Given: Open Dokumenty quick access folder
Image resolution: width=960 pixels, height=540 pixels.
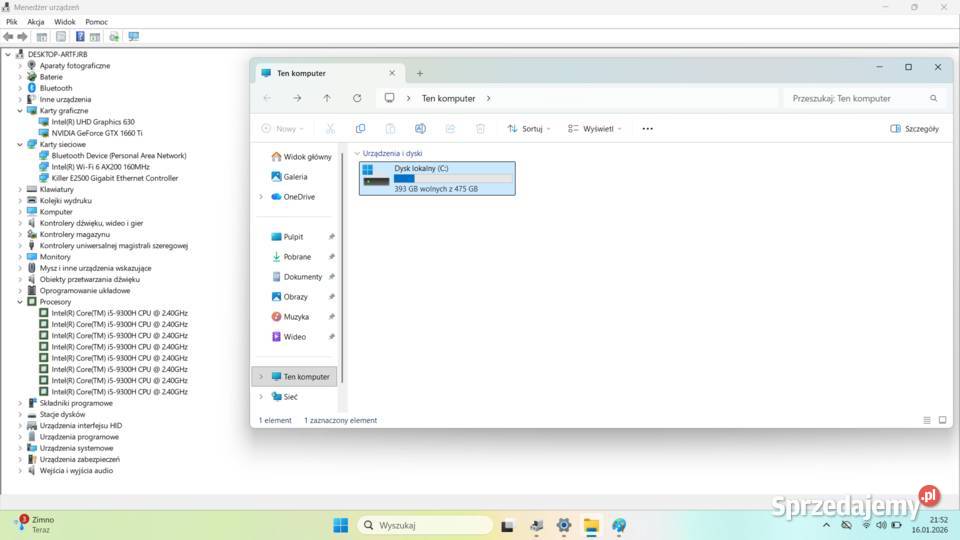Looking at the screenshot, I should [296, 277].
